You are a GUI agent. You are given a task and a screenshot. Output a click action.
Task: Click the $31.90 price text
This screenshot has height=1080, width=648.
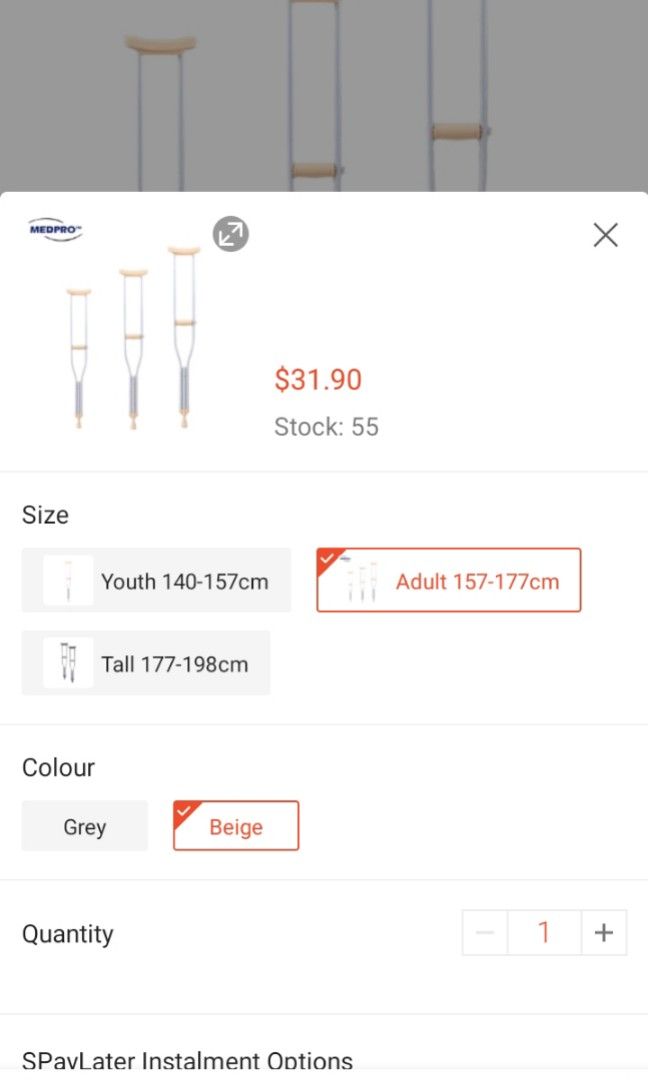coord(318,379)
